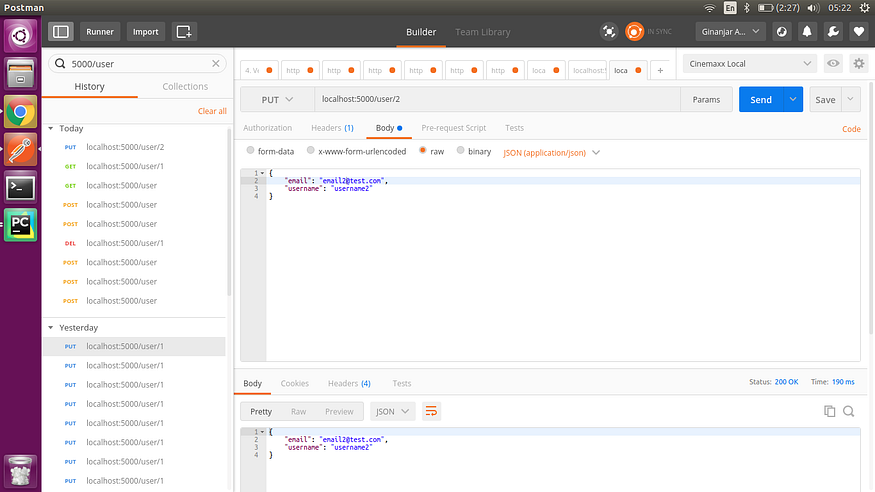
Task: Open the request Headers (1) tab
Action: [332, 128]
